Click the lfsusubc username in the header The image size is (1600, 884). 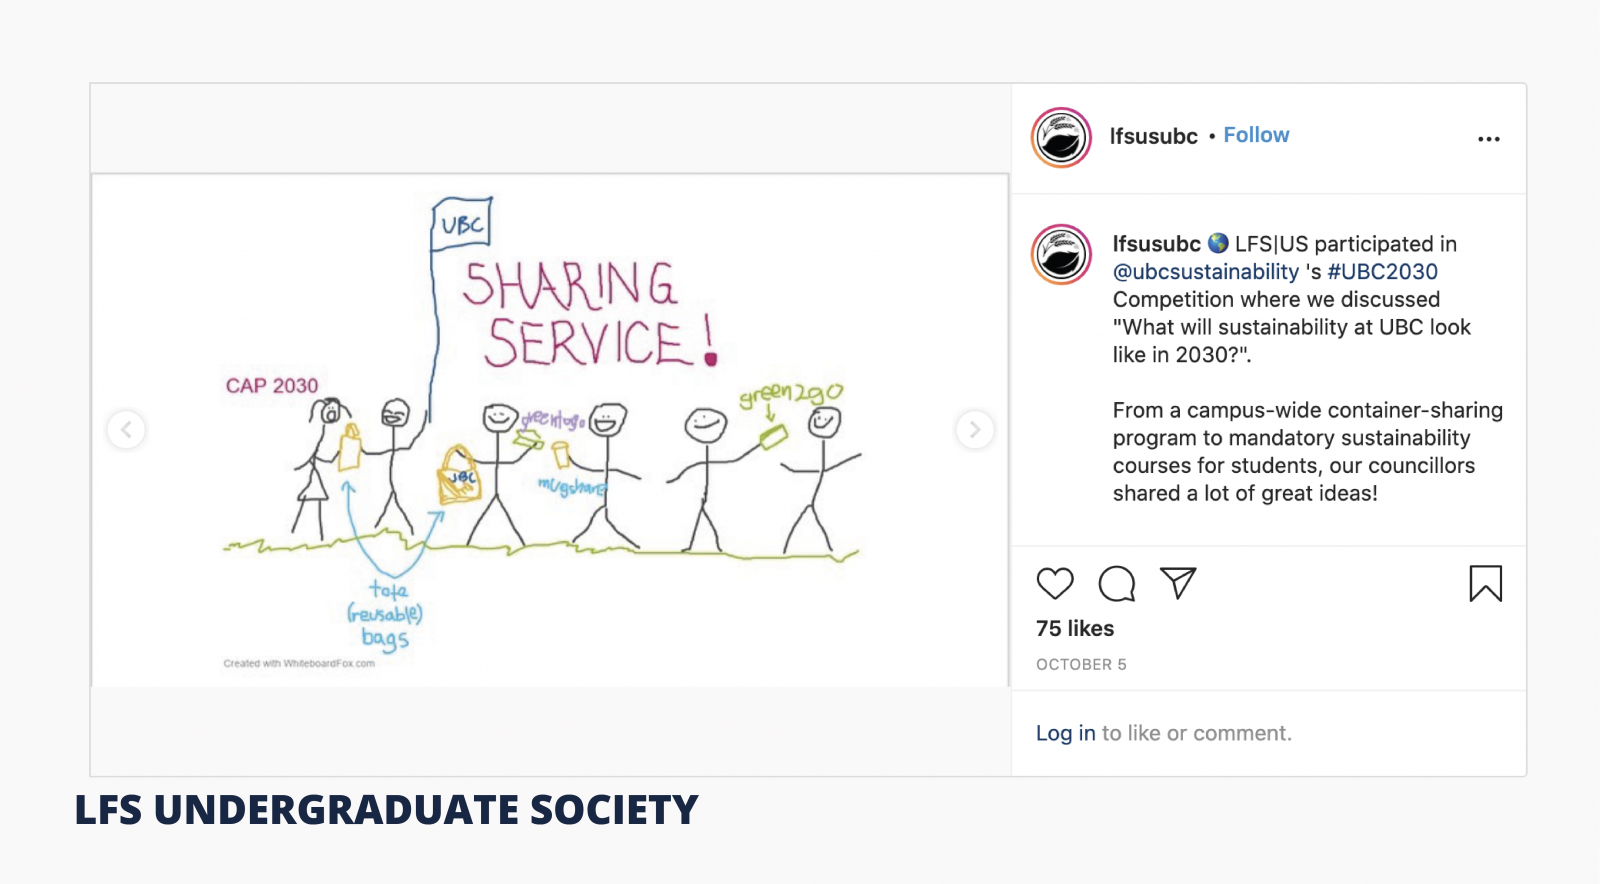pyautogui.click(x=1153, y=136)
